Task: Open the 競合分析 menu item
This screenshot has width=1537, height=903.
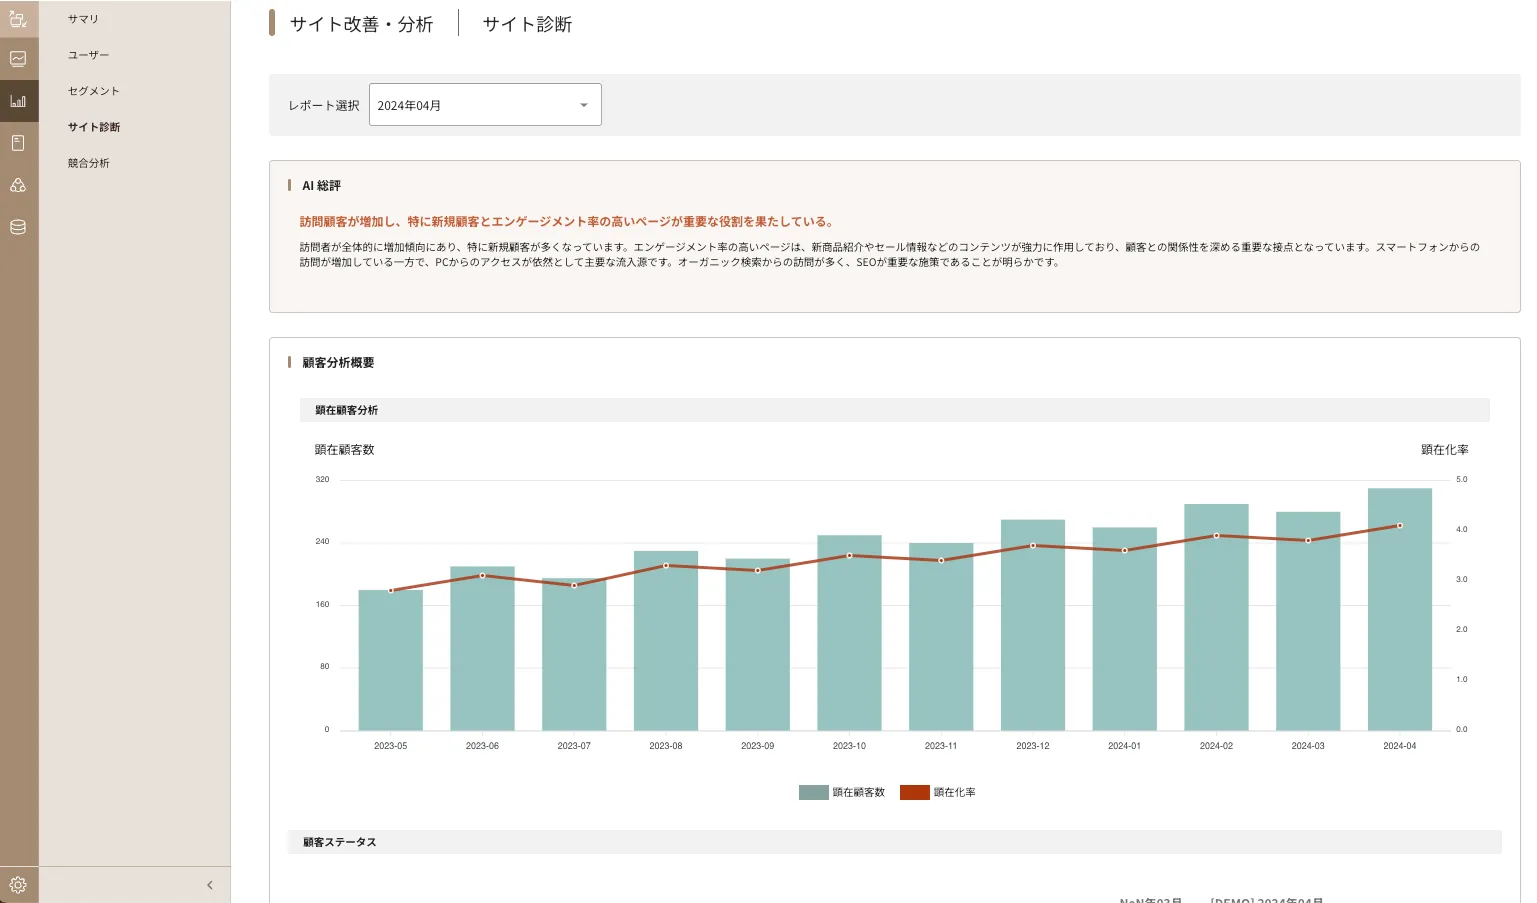Action: (x=89, y=163)
